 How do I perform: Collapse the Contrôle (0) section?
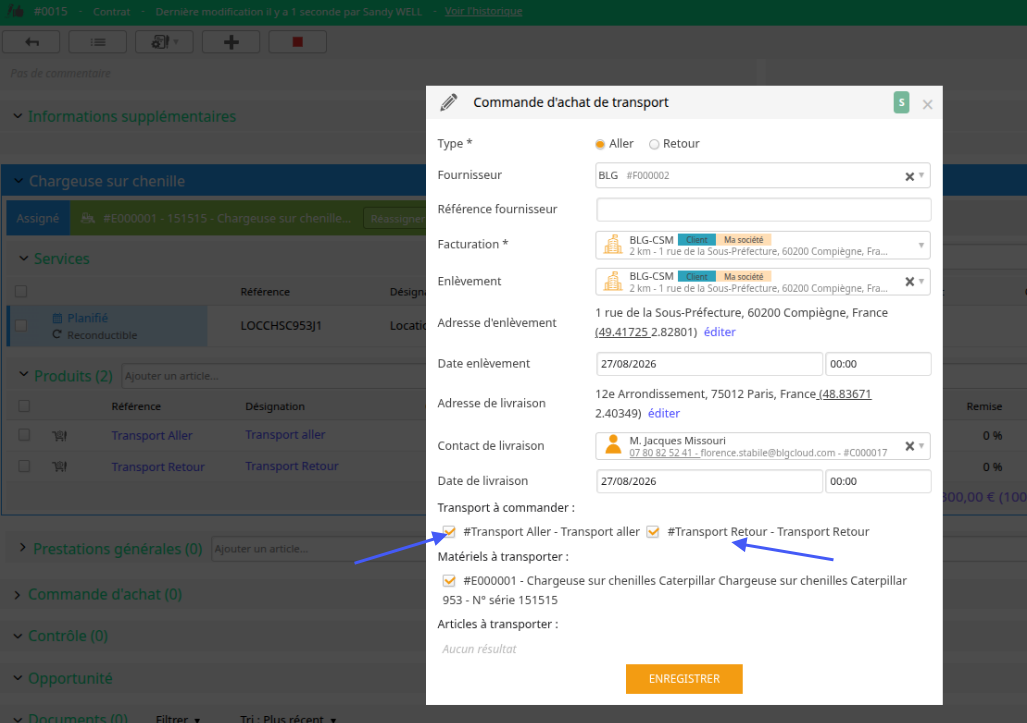click(18, 636)
